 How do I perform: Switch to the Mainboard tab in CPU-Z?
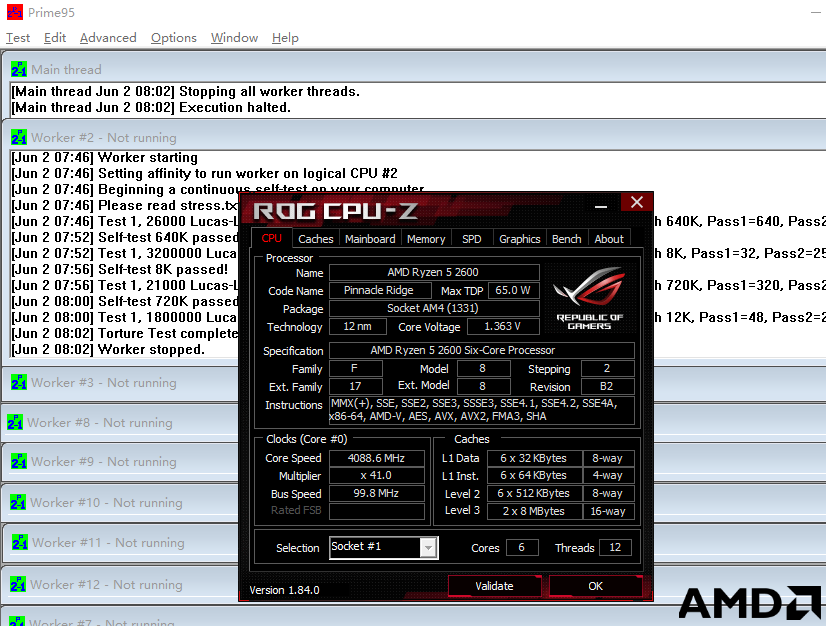[x=370, y=239]
